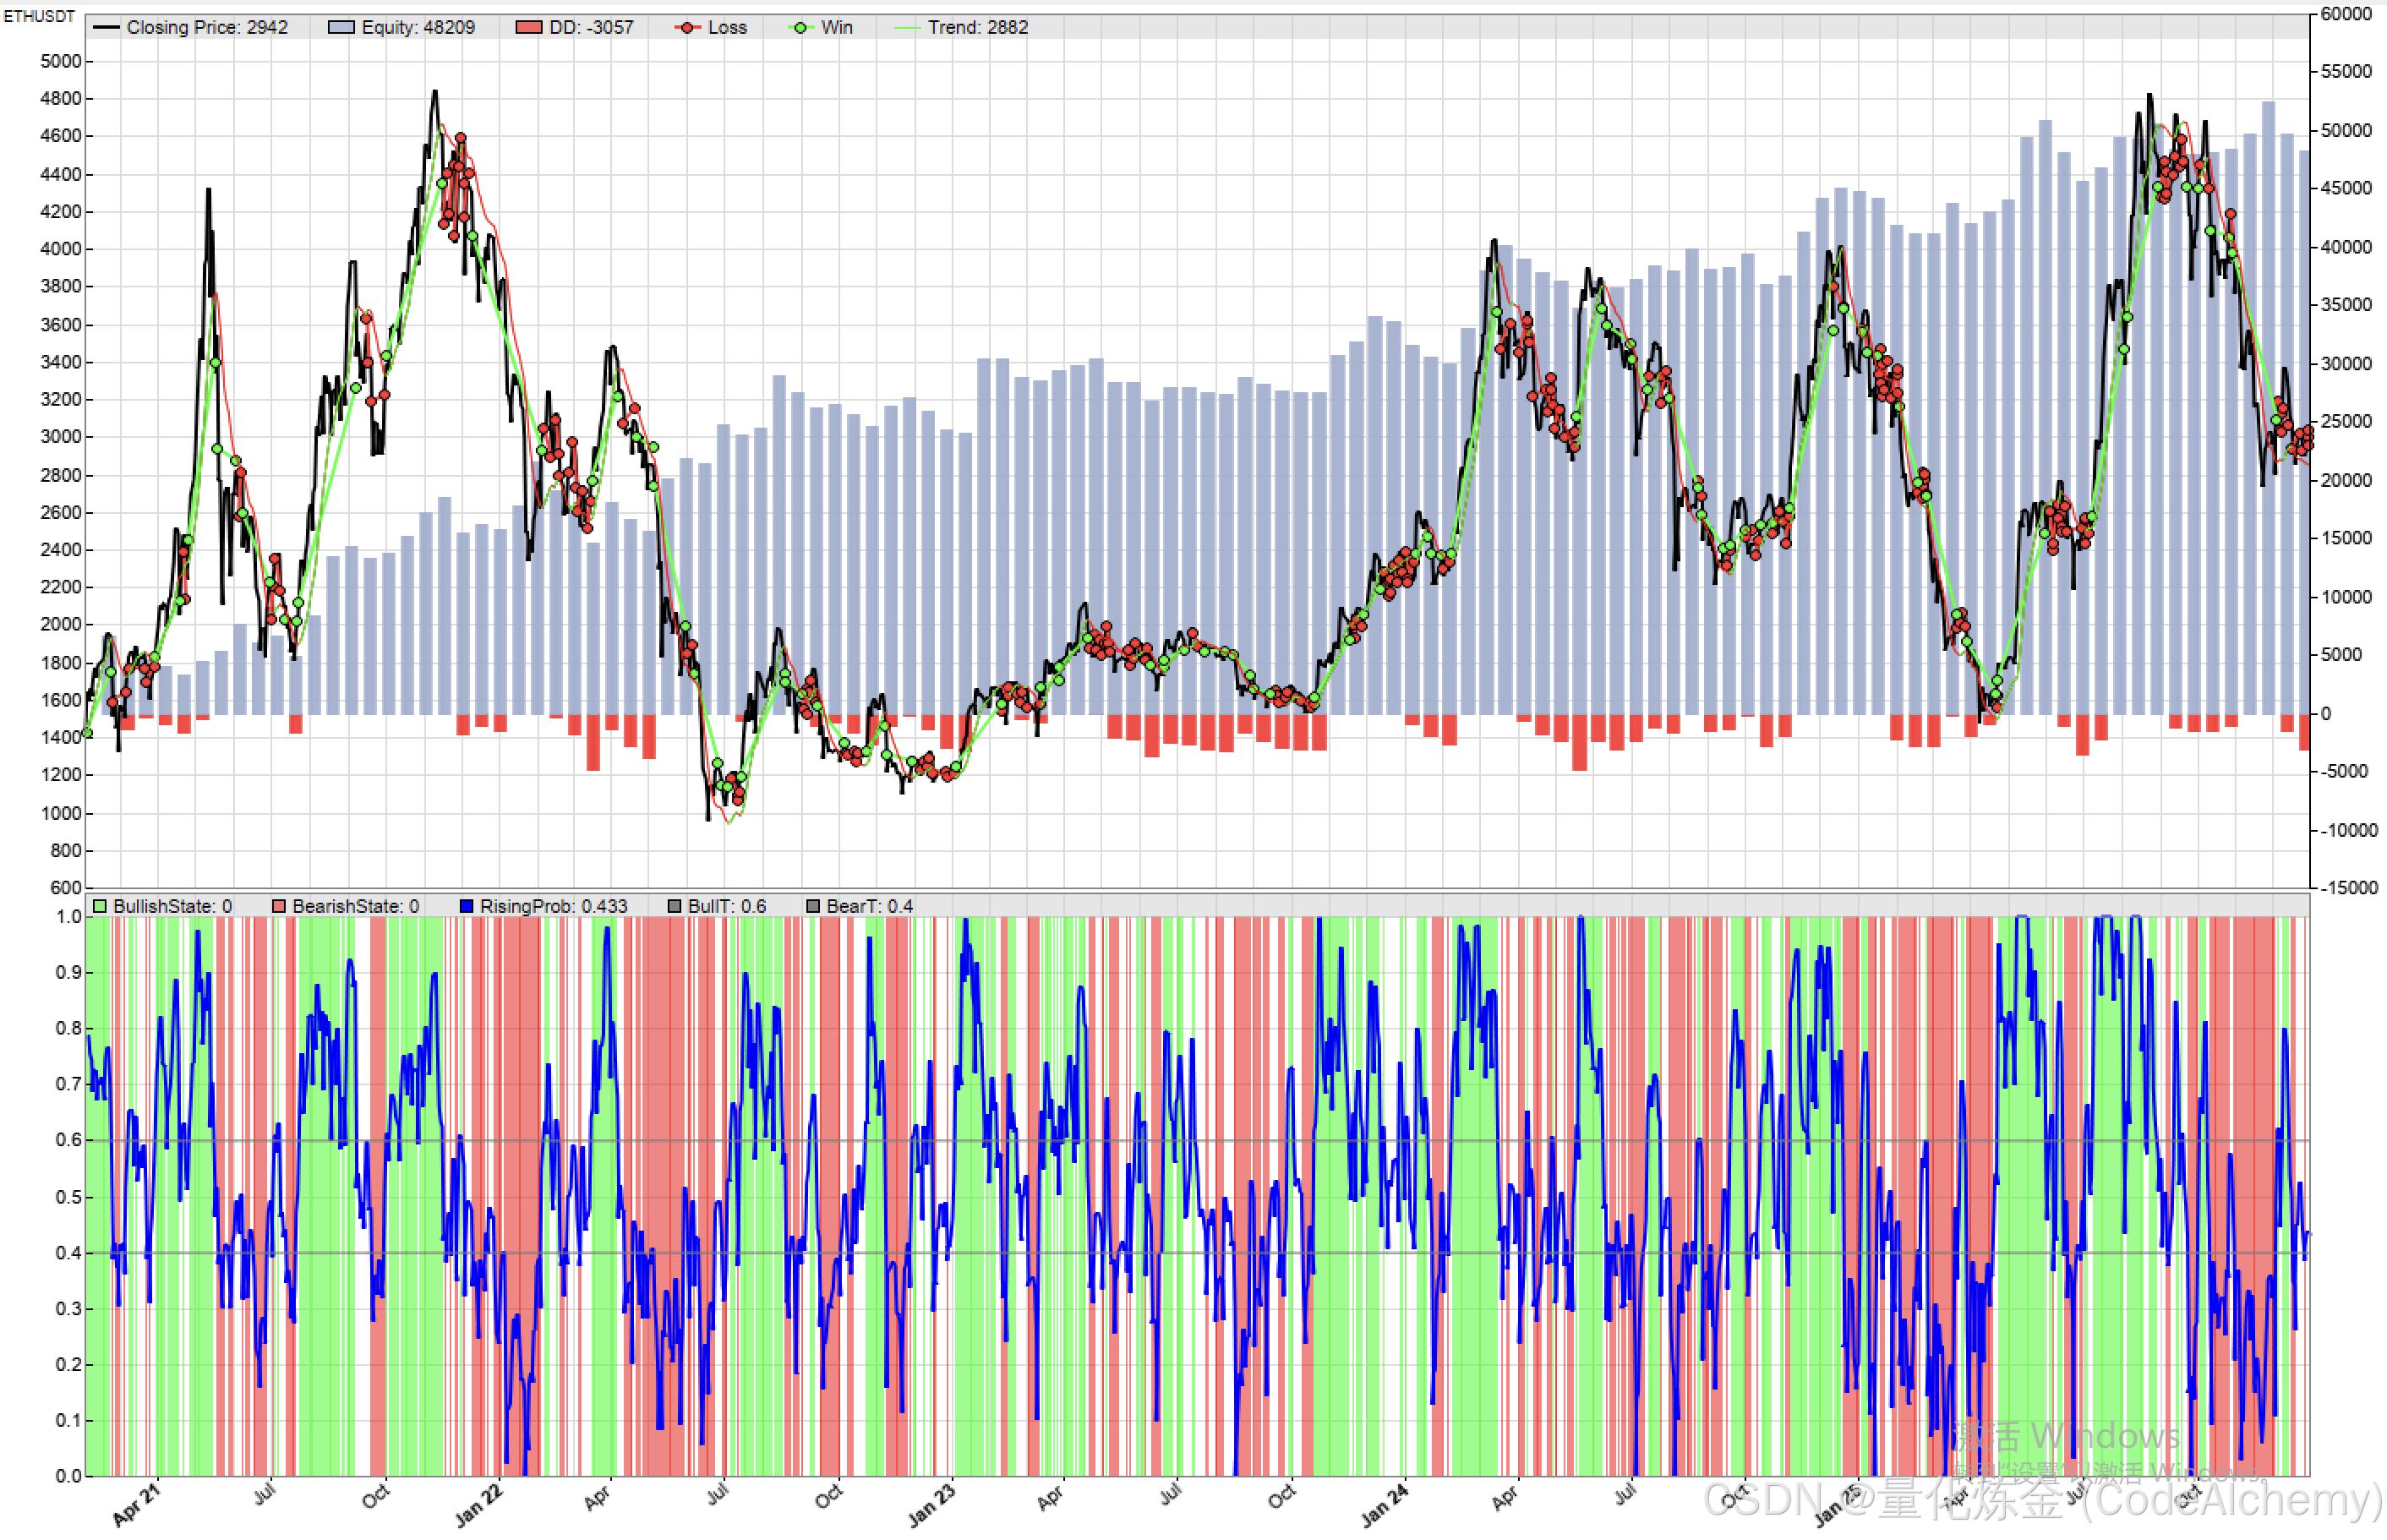Click the green Trend line legend icon

(907, 27)
